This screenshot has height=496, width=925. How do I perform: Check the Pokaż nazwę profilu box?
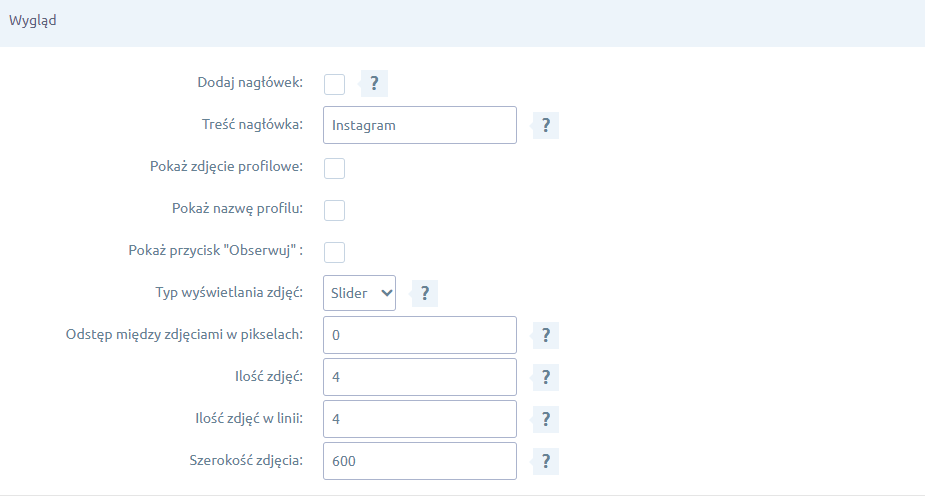[x=334, y=209]
